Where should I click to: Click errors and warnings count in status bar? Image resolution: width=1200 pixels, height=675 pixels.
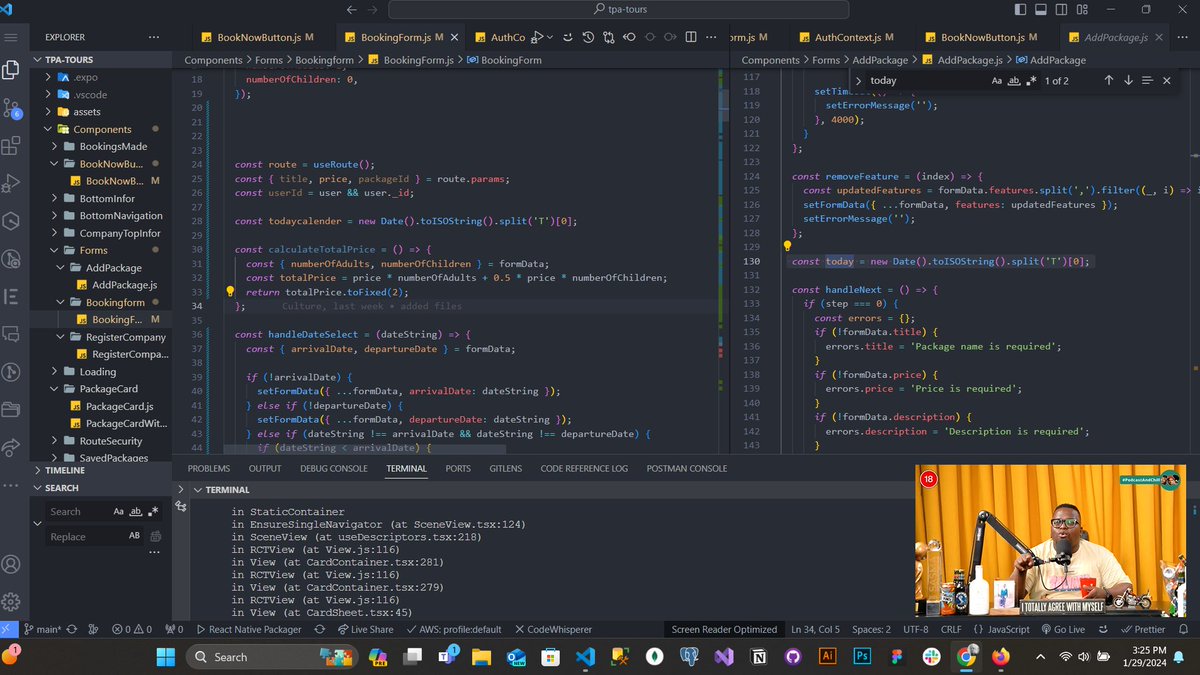(x=133, y=629)
